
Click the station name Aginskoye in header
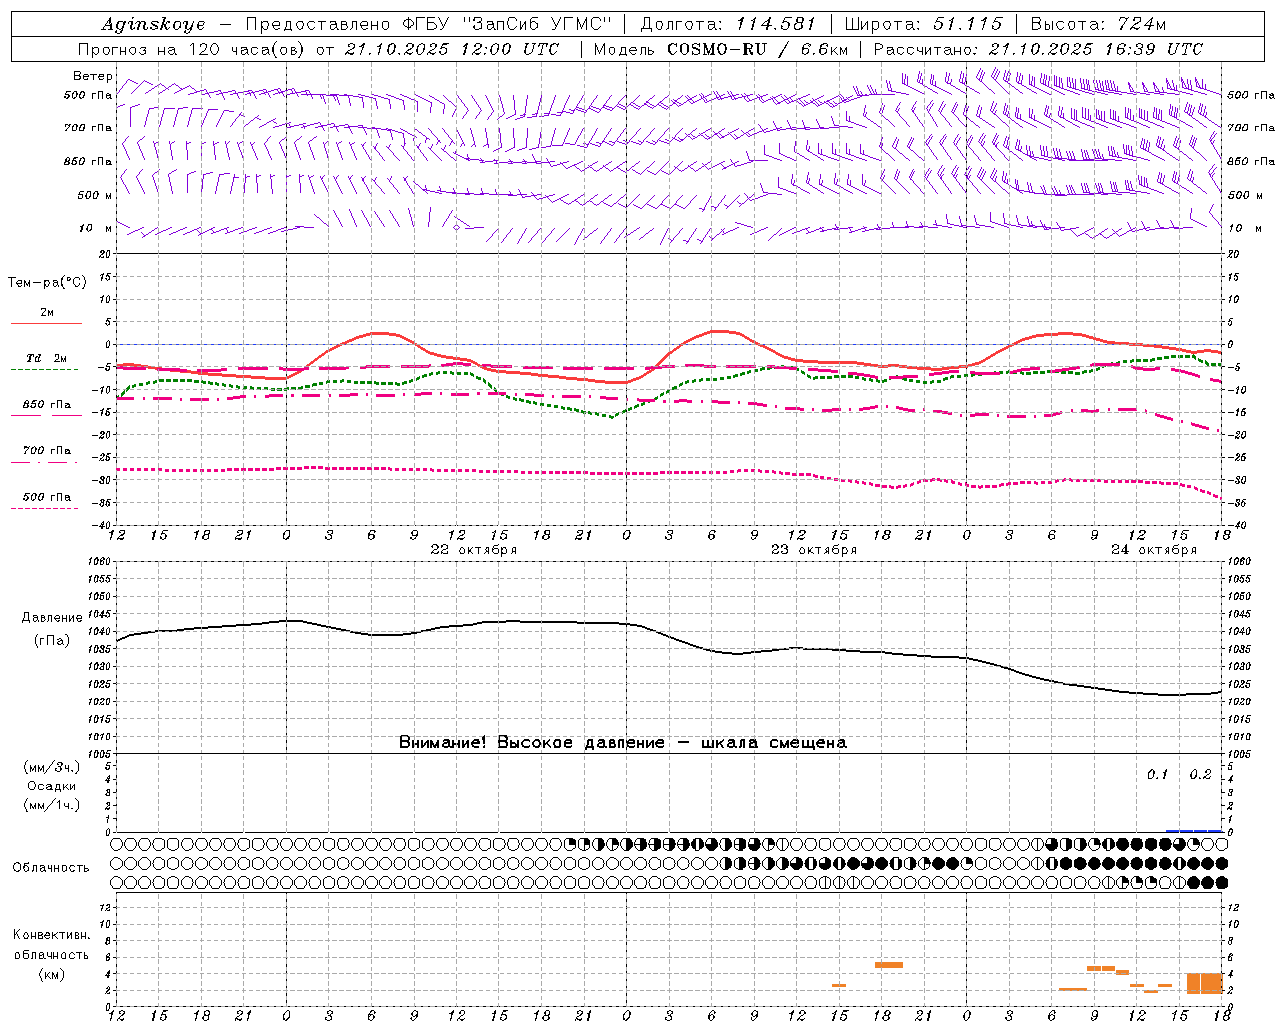click(x=153, y=24)
